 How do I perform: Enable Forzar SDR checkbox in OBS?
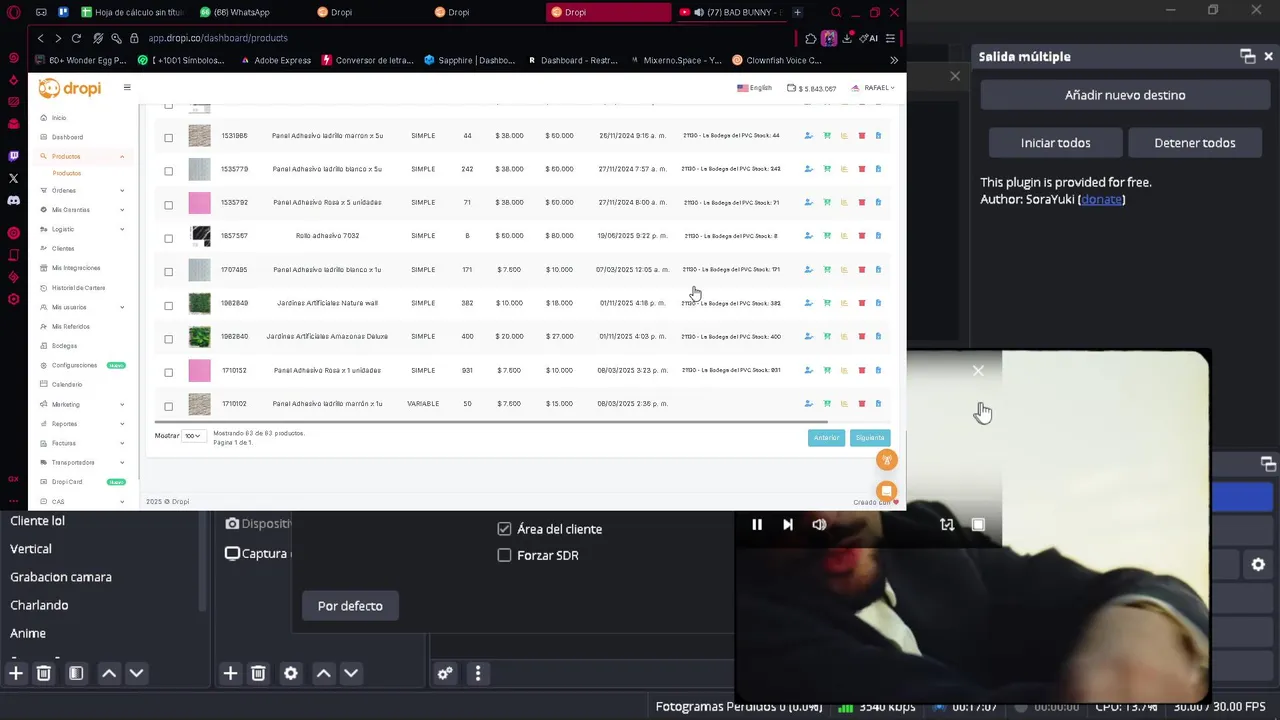(x=504, y=555)
